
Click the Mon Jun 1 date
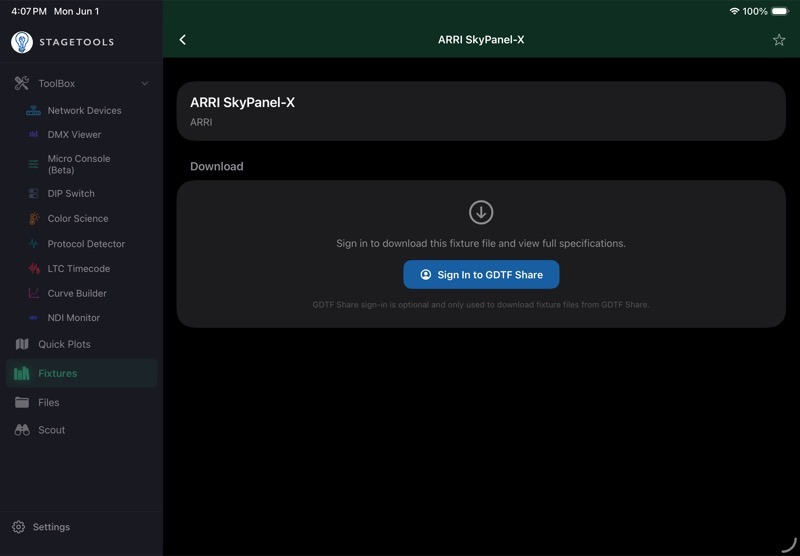(77, 11)
